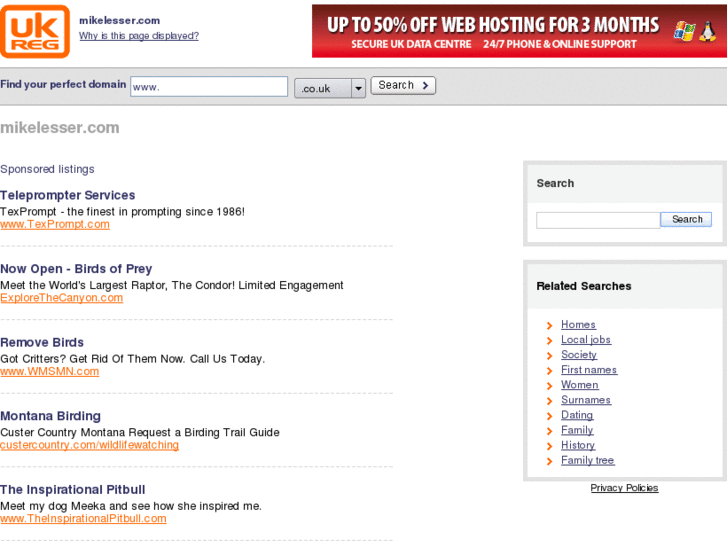This screenshot has width=727, height=545.
Task: Click the UK REG logo
Action: [x=35, y=32]
